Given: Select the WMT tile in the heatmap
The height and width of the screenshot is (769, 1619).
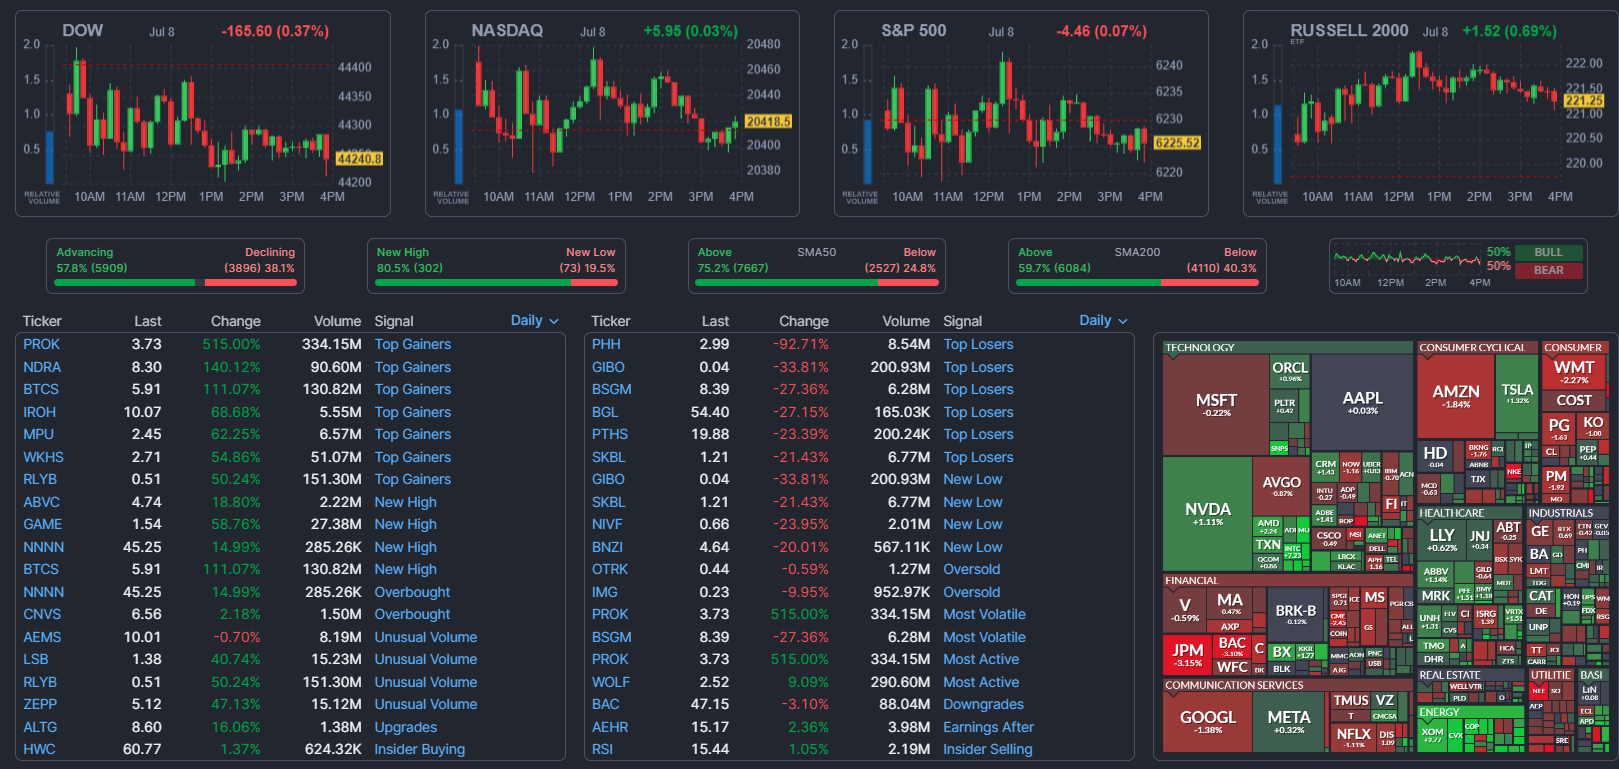Looking at the screenshot, I should tap(1574, 371).
